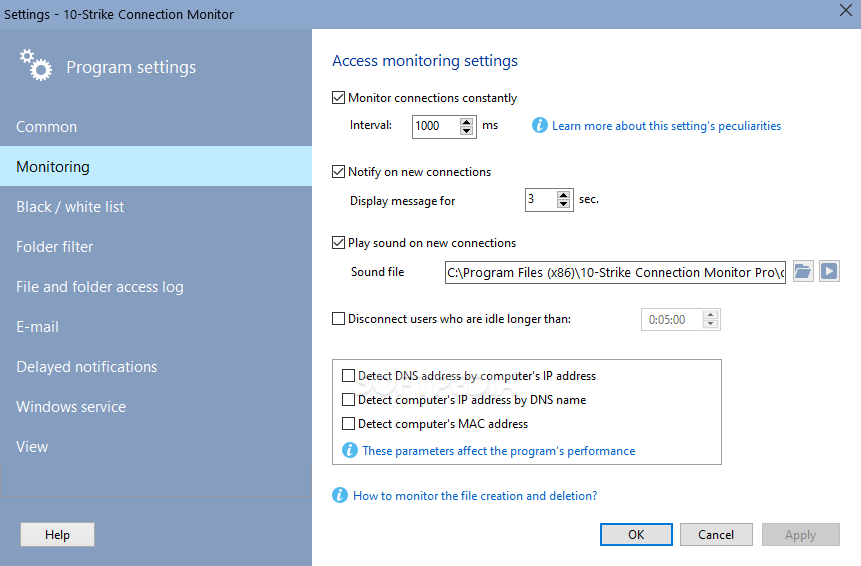Open Windows service settings

coord(156,407)
